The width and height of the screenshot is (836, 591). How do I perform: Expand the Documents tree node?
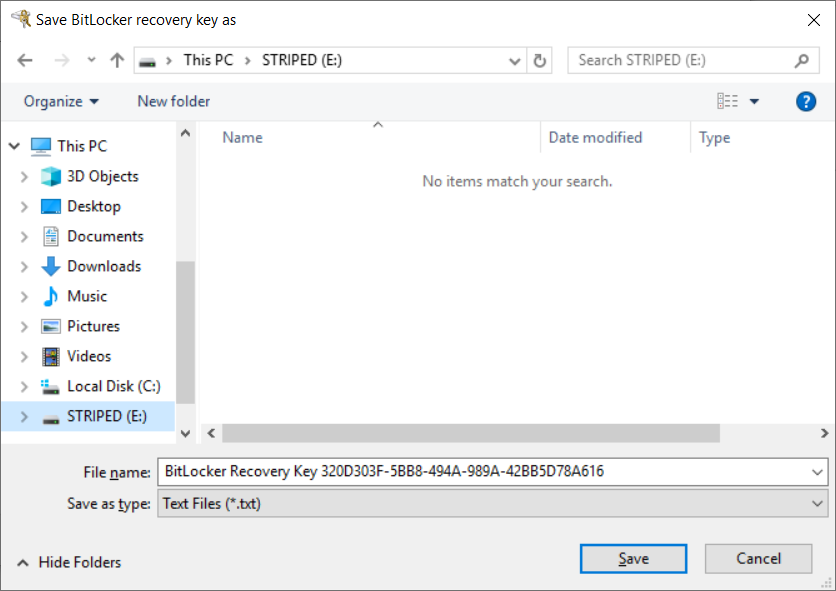pyautogui.click(x=24, y=236)
